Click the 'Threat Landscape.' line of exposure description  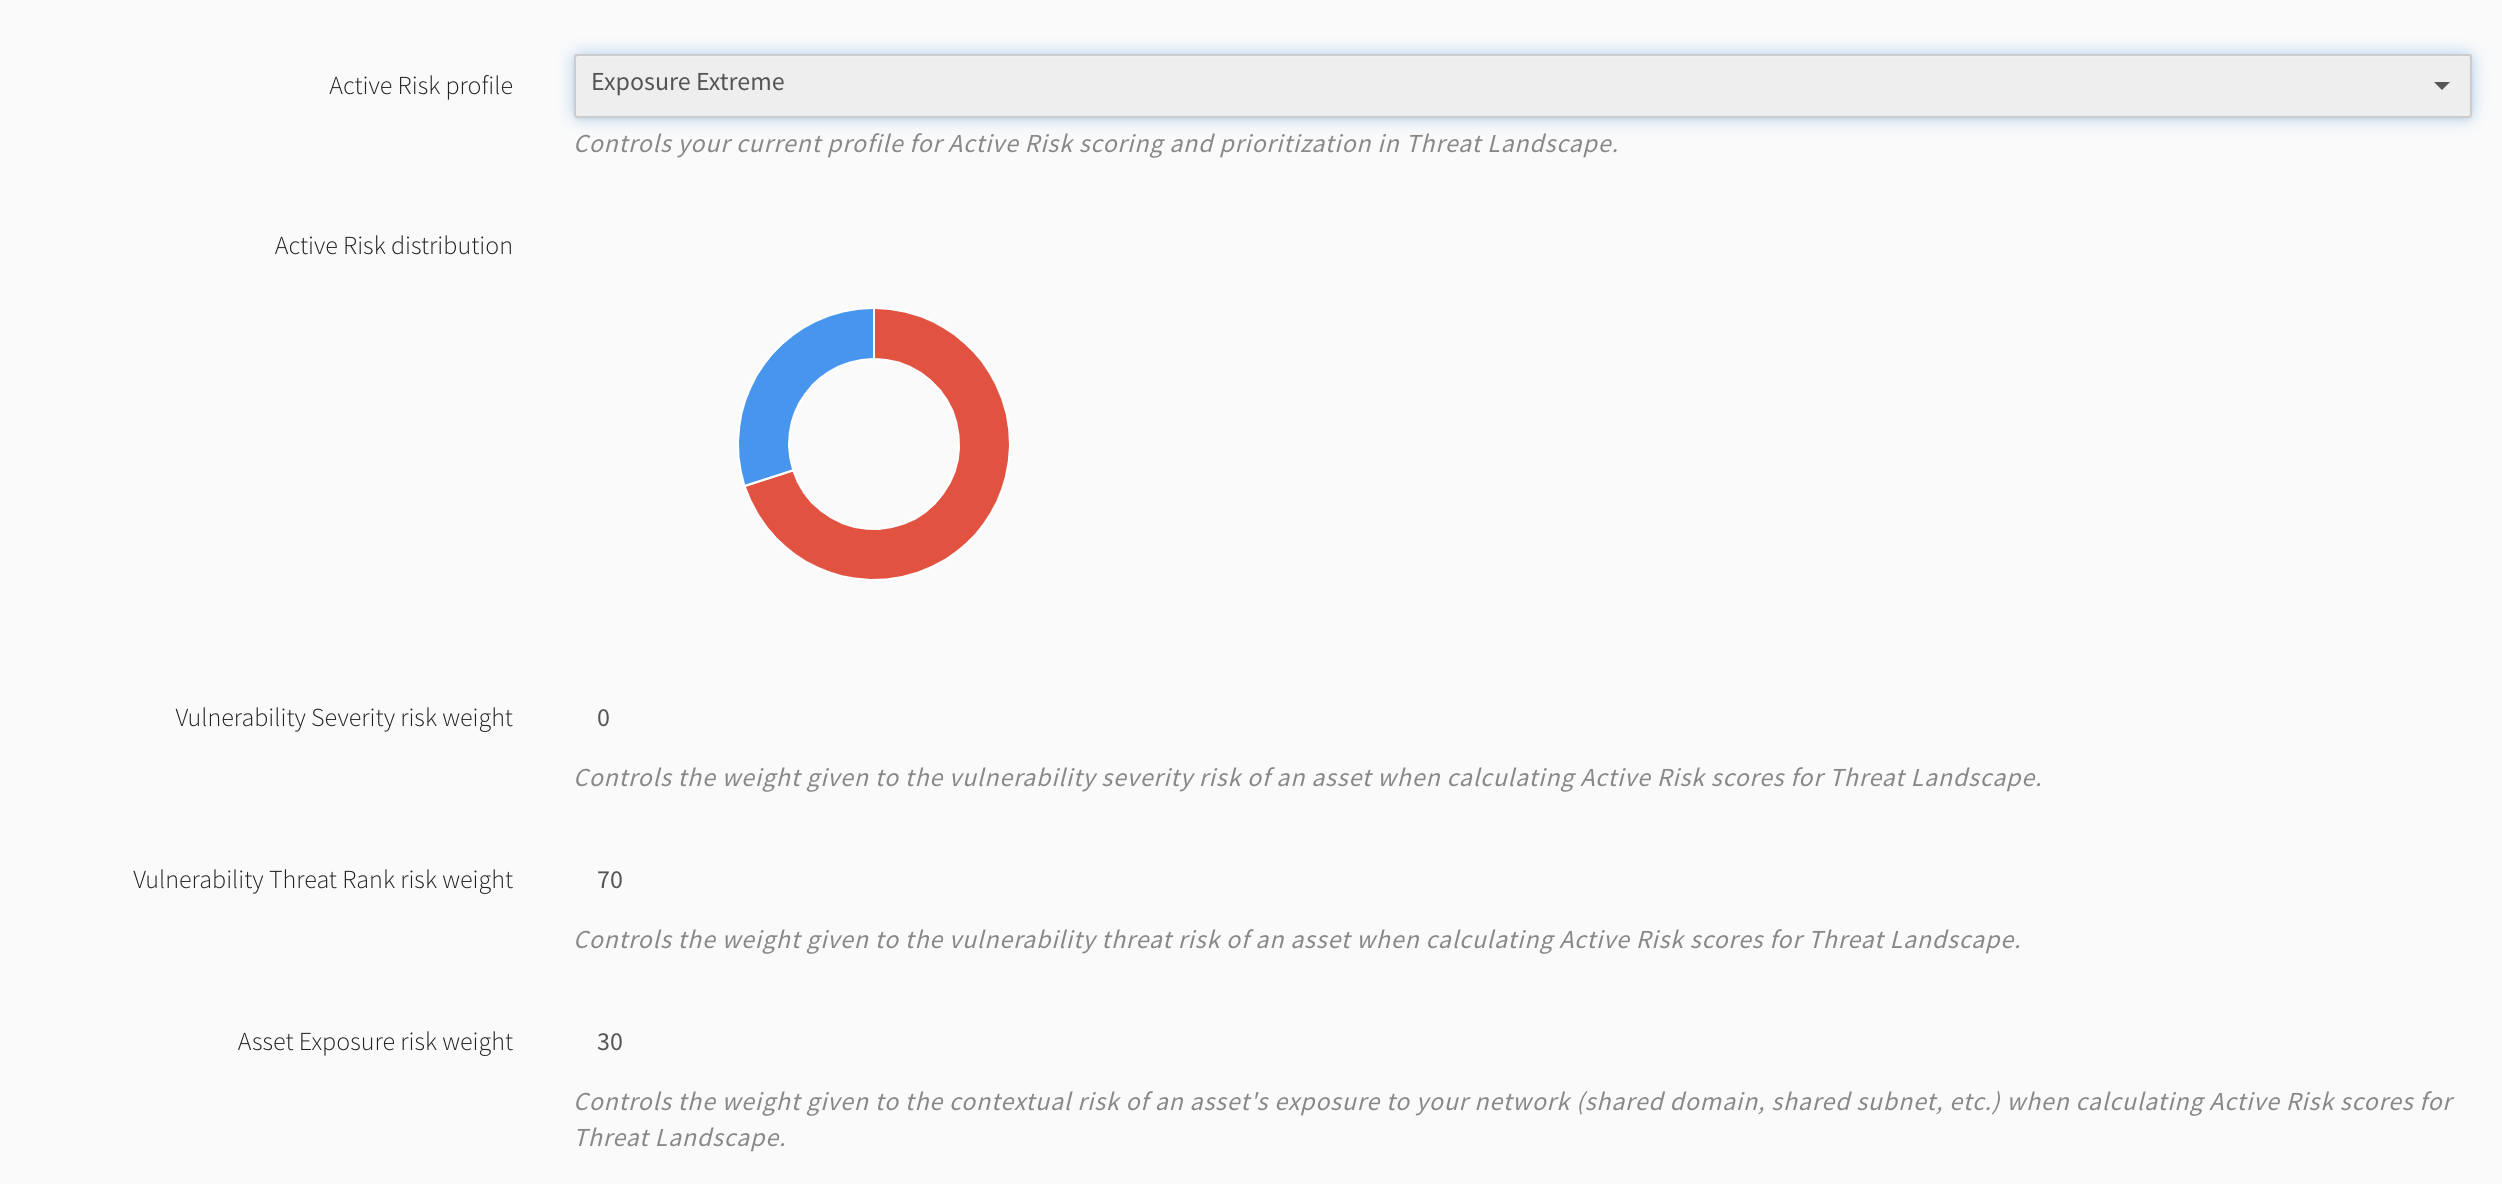click(680, 1138)
